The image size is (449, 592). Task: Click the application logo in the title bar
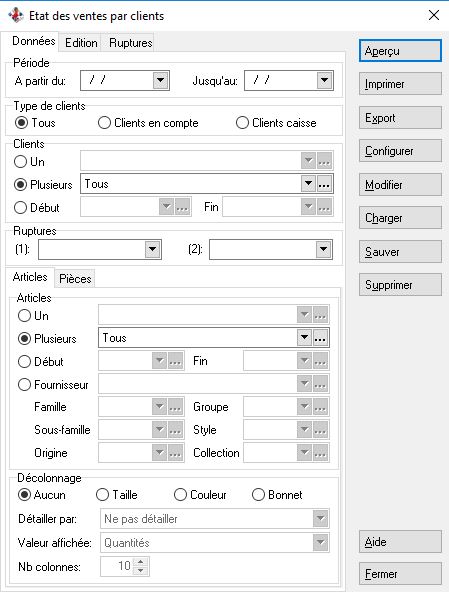[16, 15]
